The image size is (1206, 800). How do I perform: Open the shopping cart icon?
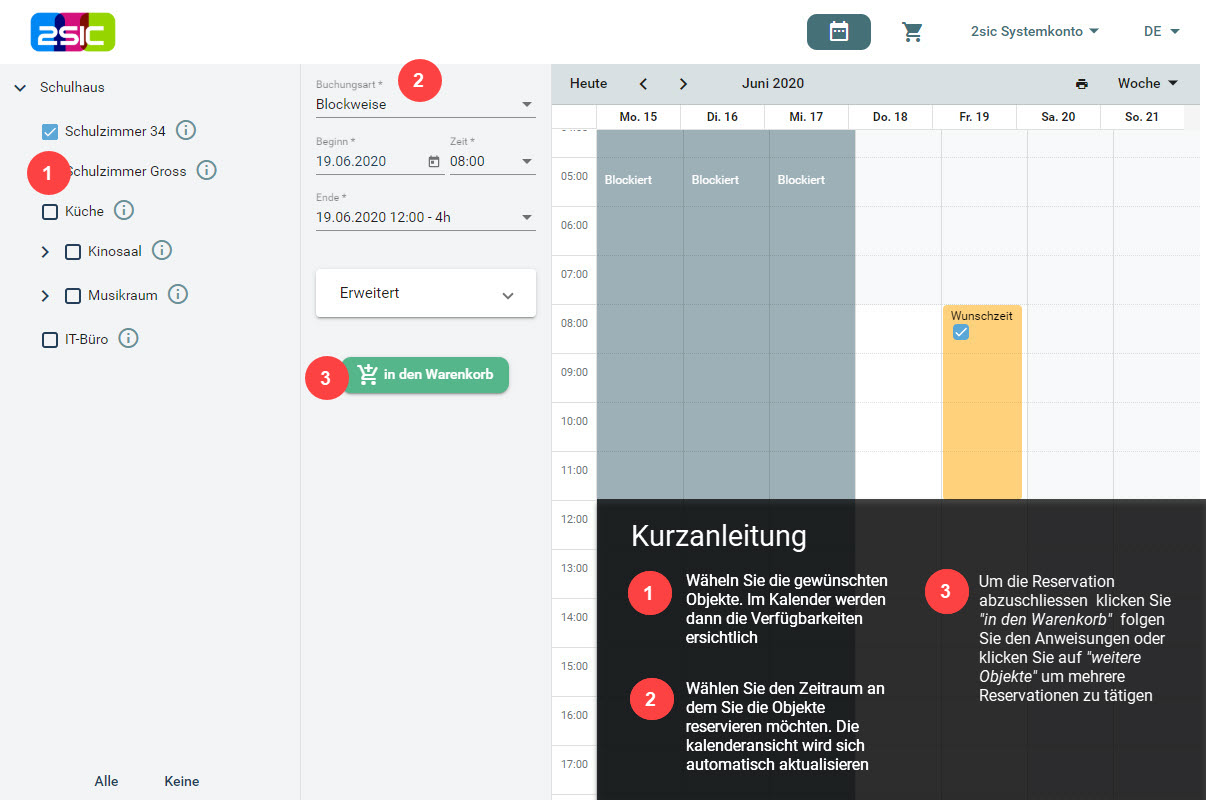(912, 32)
